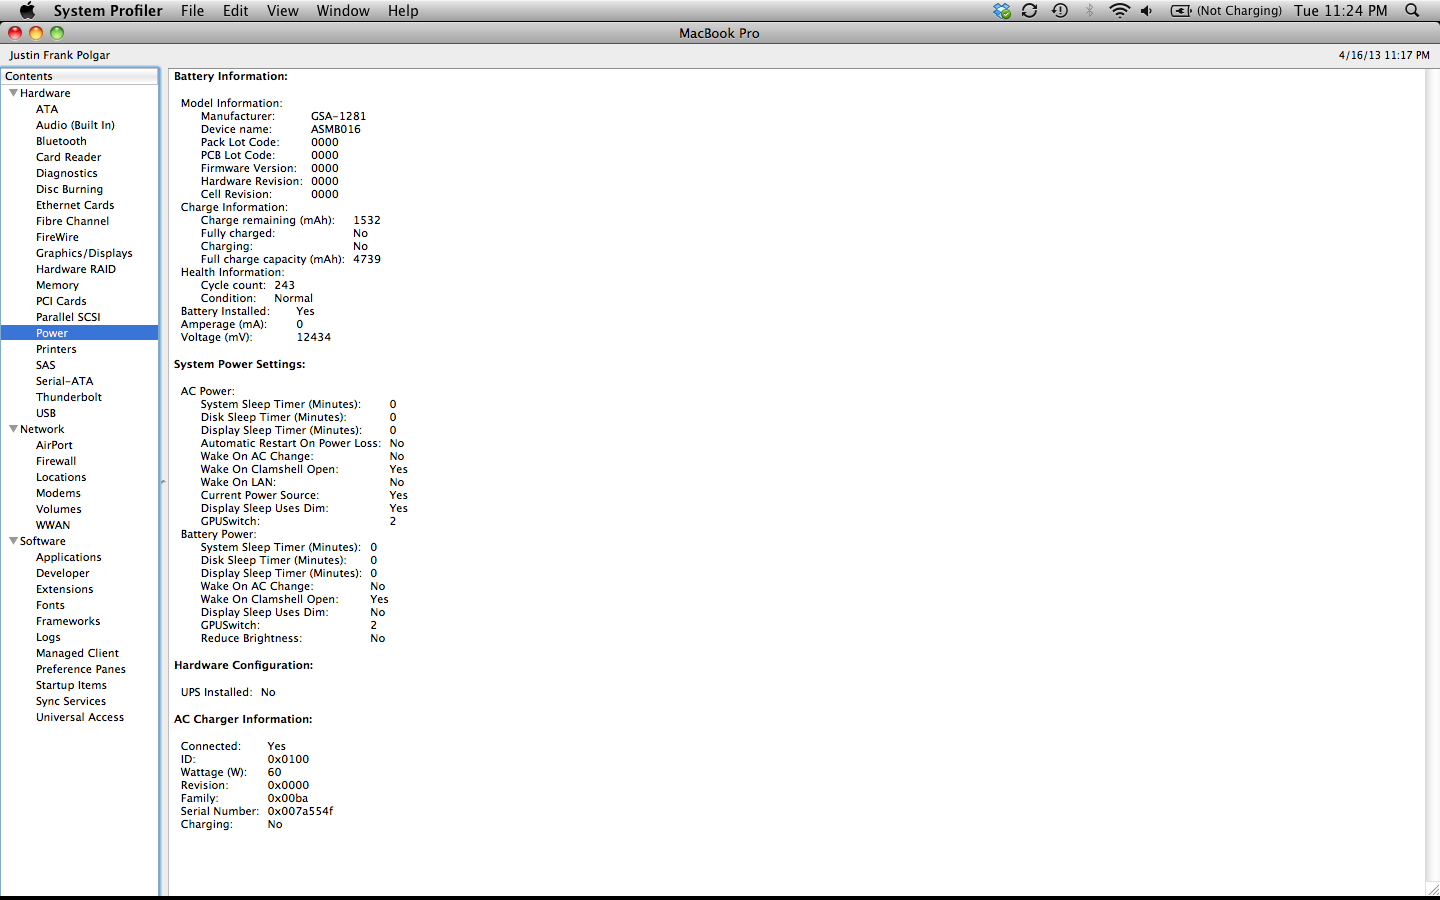Select Hardware RAID
Viewport: 1440px width, 900px height.
point(76,269)
